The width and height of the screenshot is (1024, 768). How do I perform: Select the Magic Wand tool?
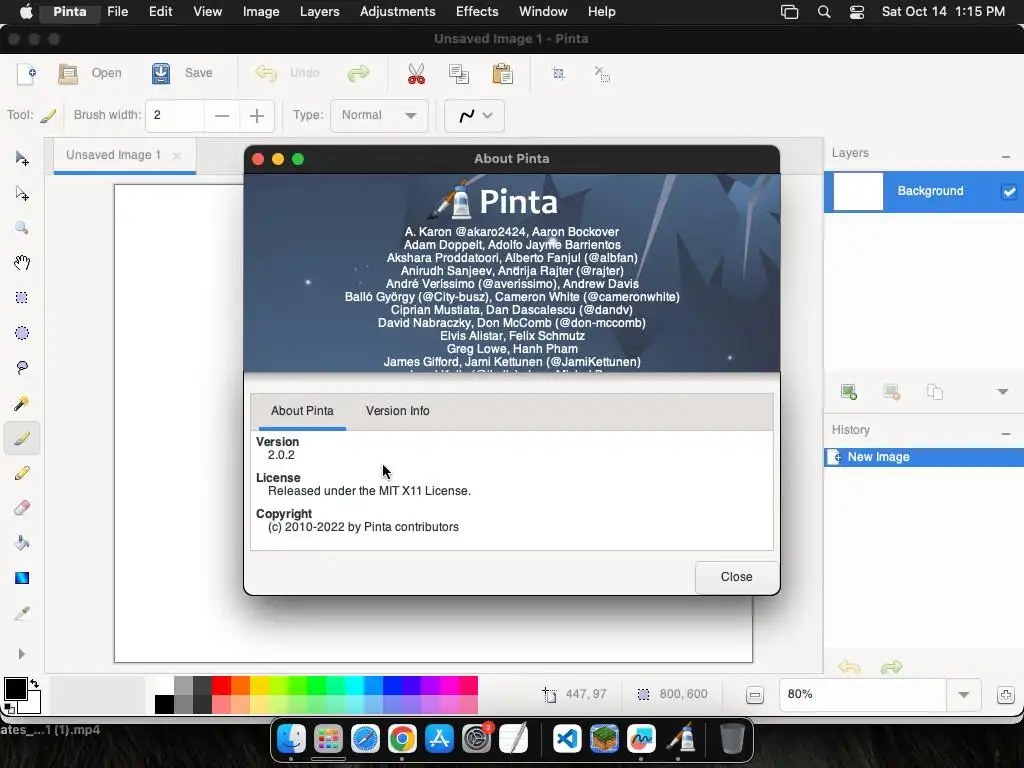click(x=22, y=403)
